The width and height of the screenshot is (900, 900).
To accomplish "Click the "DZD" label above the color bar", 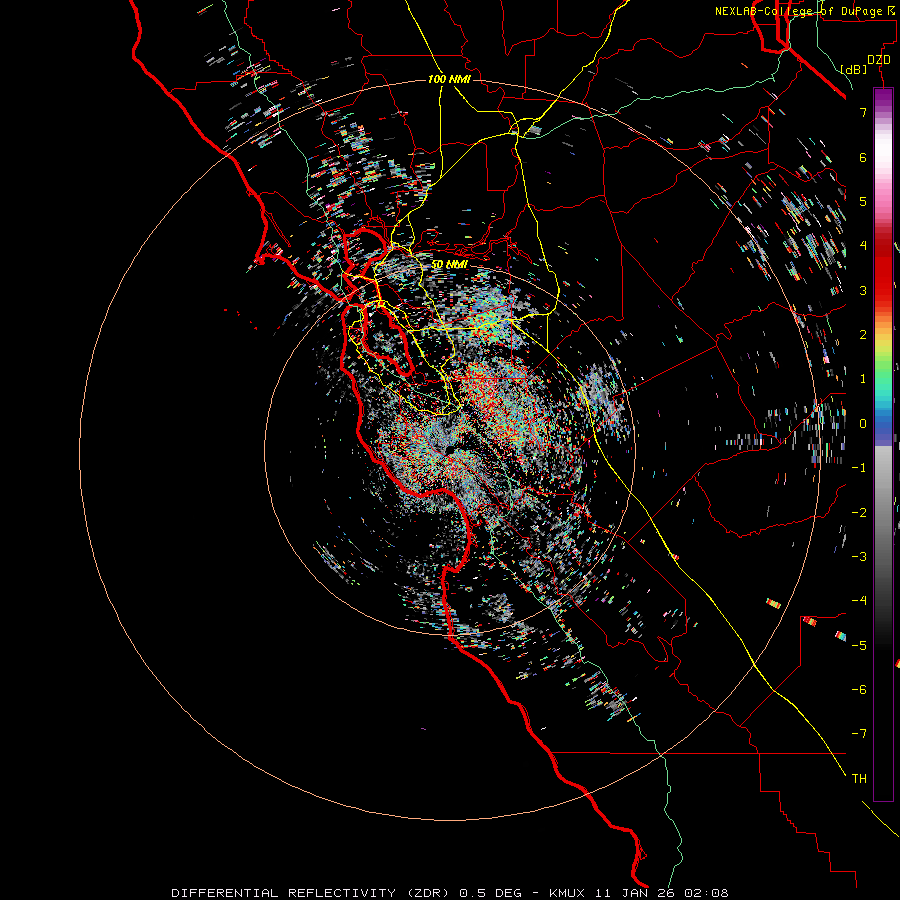I will [x=879, y=60].
